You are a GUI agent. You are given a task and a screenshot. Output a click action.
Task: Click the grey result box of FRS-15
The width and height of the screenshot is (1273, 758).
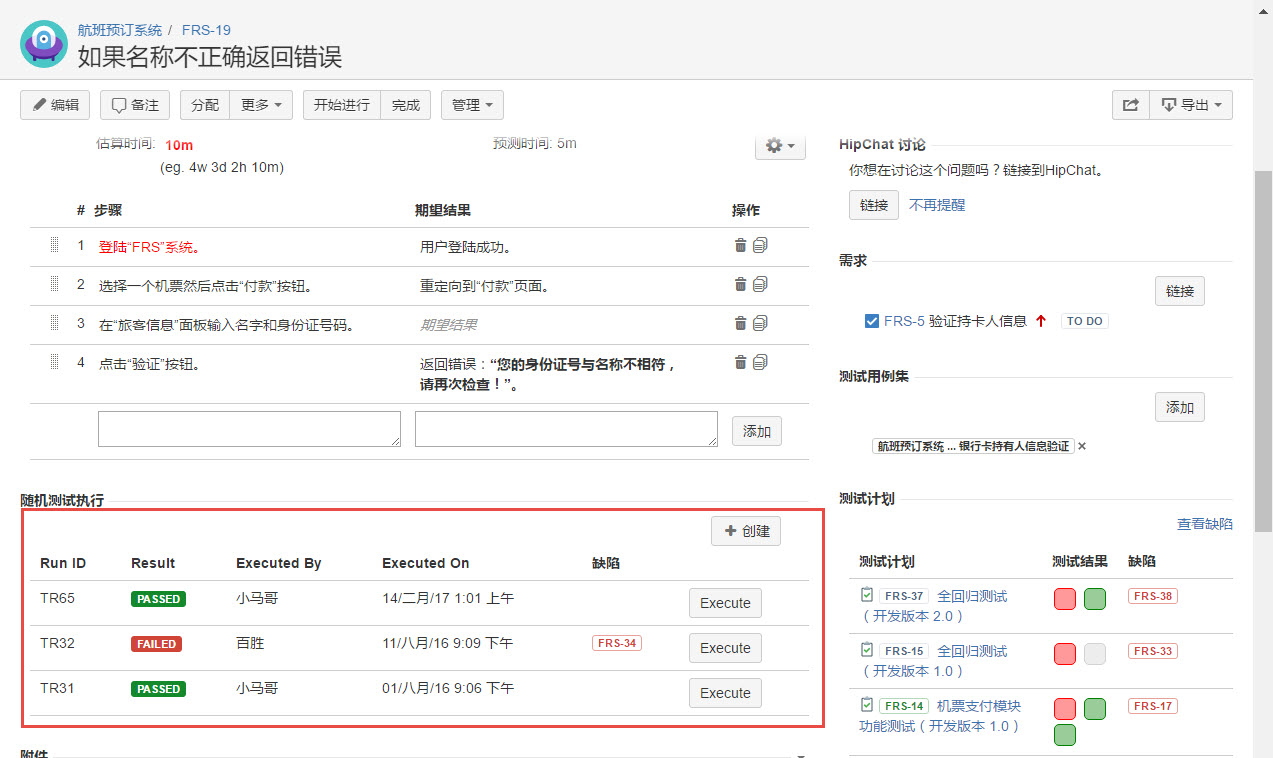pos(1095,654)
